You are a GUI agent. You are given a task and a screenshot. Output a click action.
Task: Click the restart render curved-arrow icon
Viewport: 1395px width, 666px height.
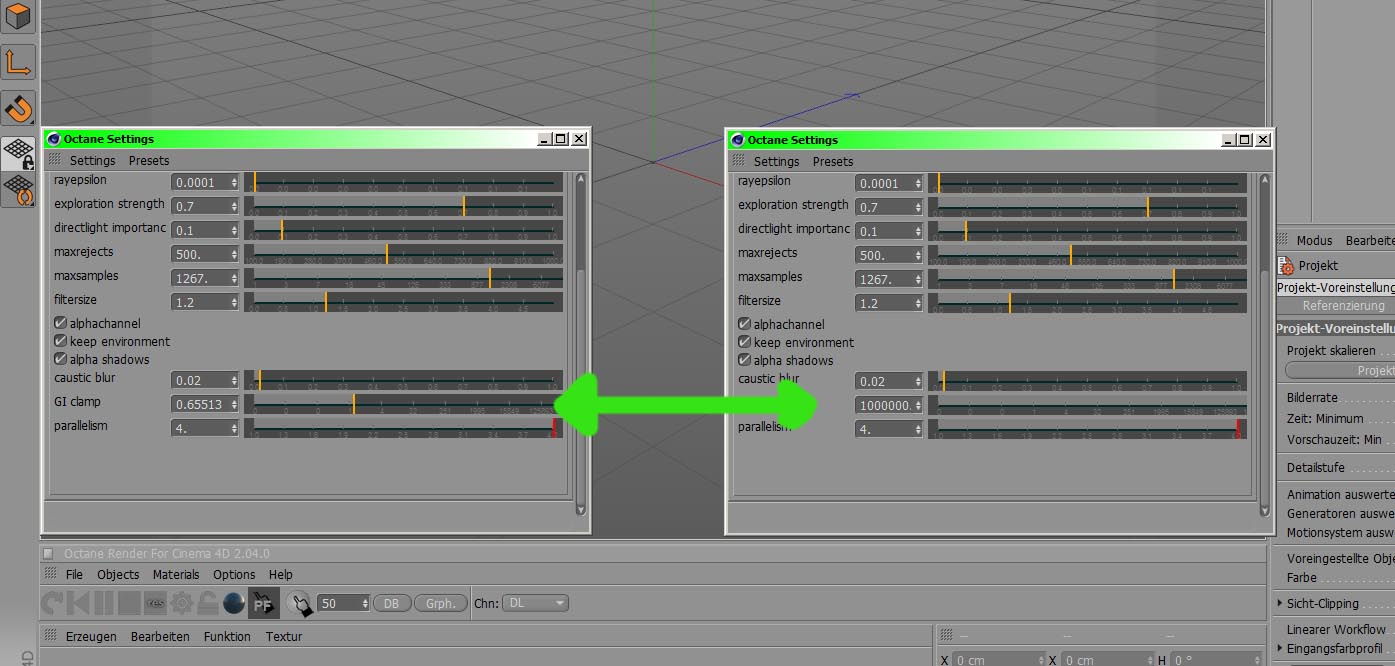coord(52,603)
